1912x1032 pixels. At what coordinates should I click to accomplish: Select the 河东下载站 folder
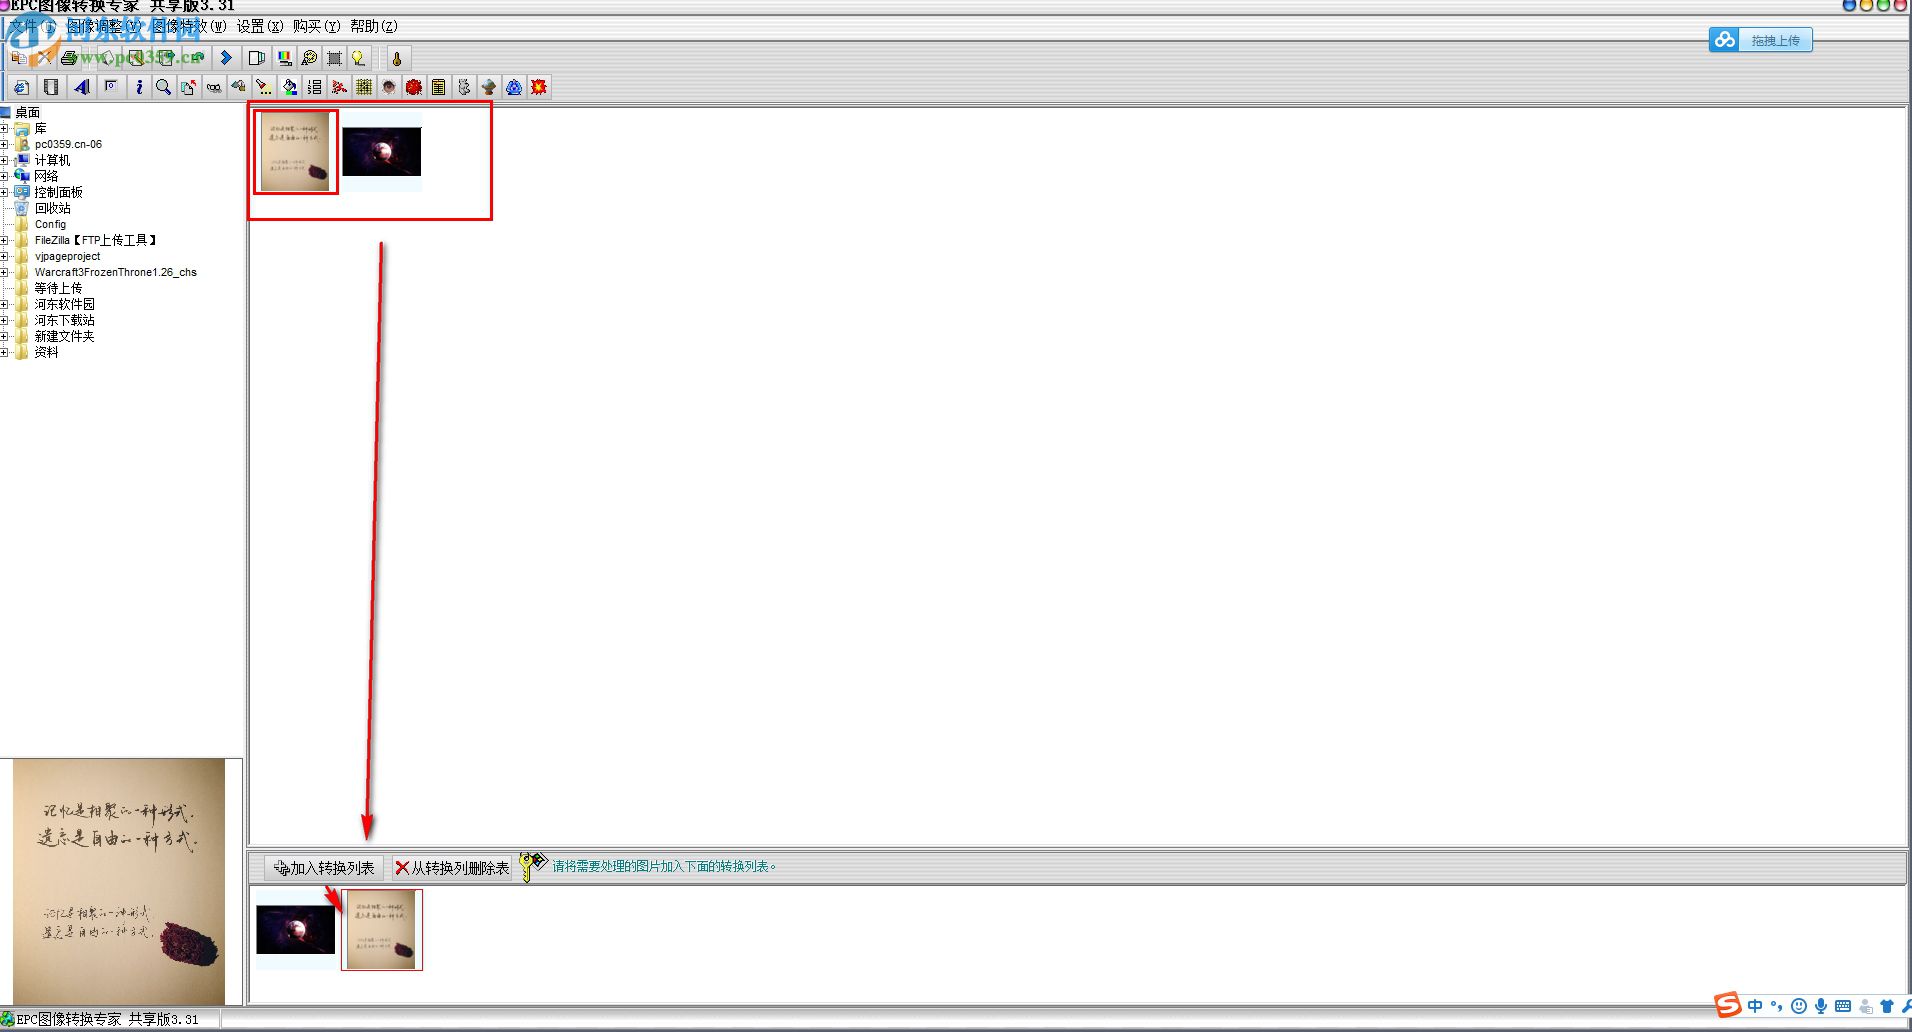(x=64, y=320)
